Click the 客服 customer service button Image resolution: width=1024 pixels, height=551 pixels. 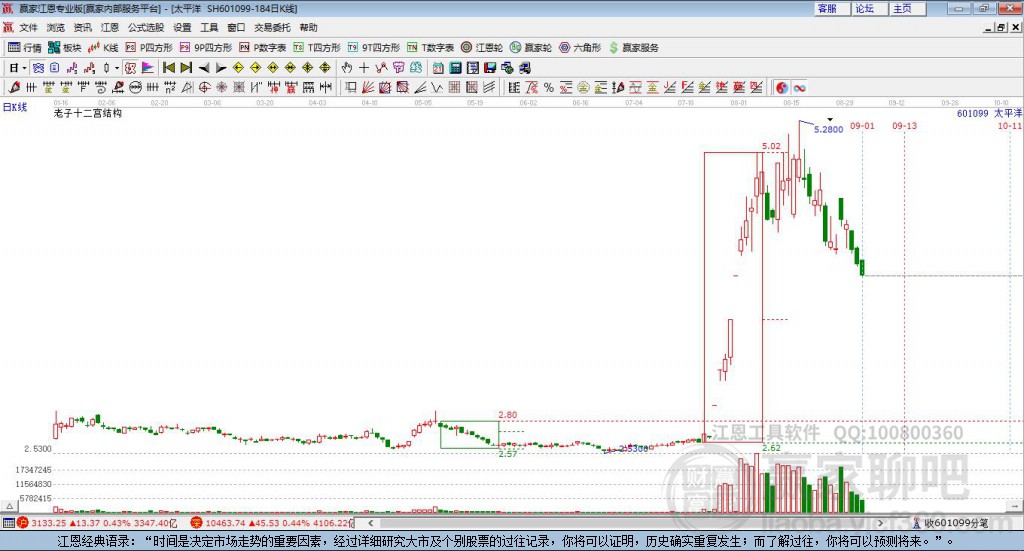pos(831,8)
